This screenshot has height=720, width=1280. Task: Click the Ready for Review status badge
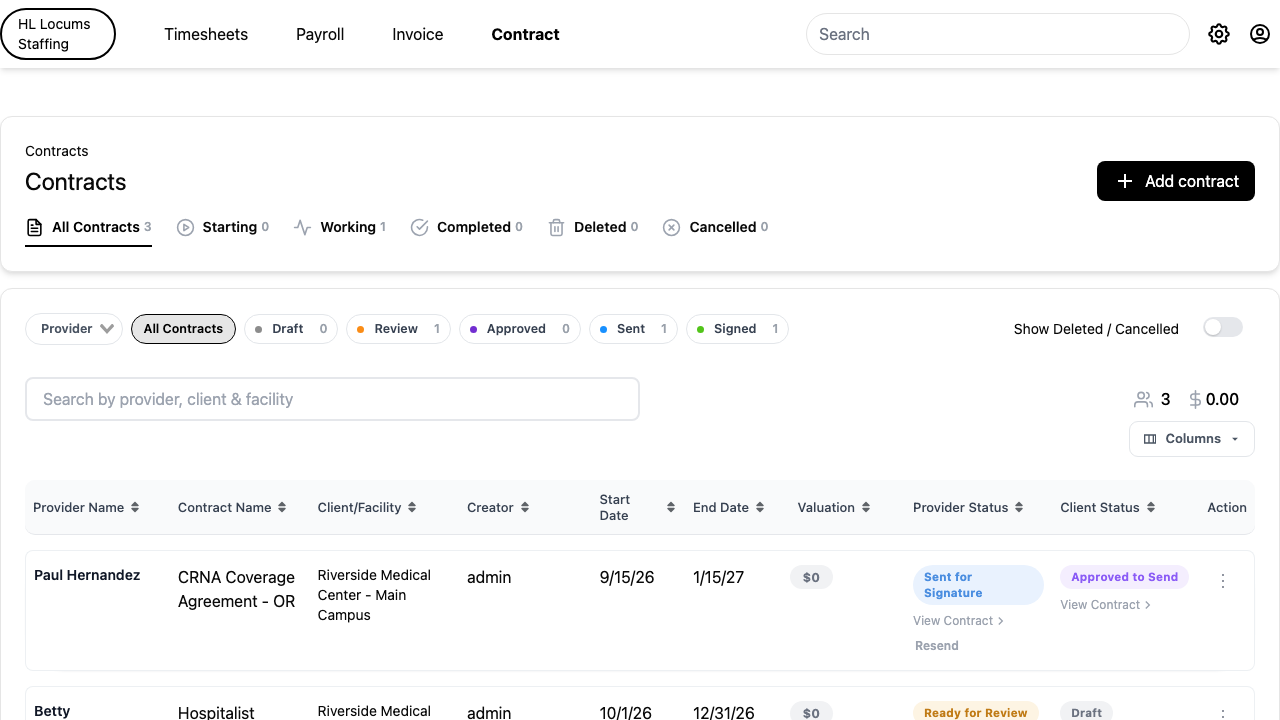(x=975, y=713)
